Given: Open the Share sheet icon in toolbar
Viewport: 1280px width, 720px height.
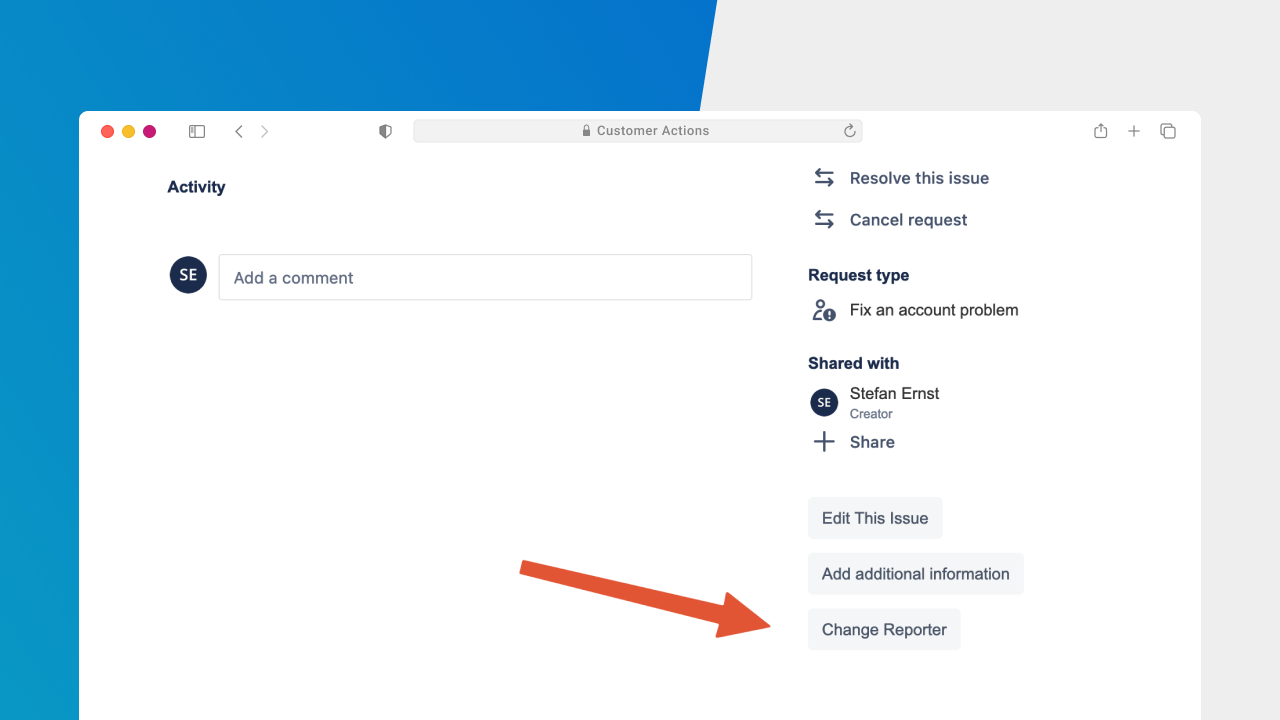Looking at the screenshot, I should point(1100,131).
